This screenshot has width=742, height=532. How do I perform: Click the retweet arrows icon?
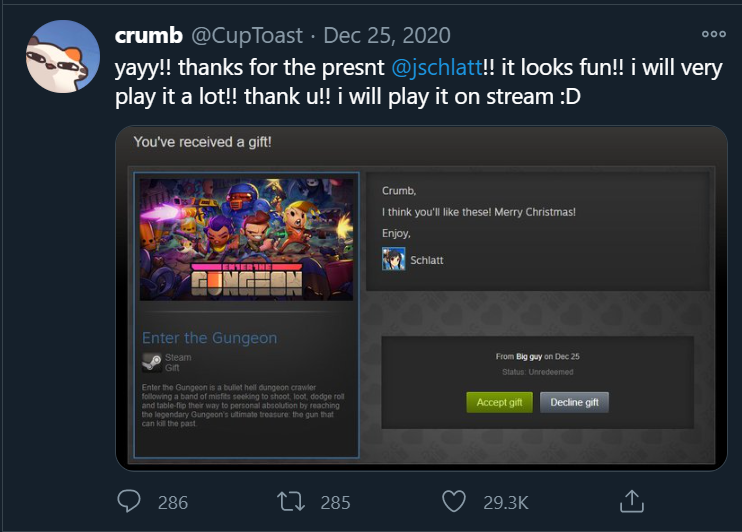point(291,502)
